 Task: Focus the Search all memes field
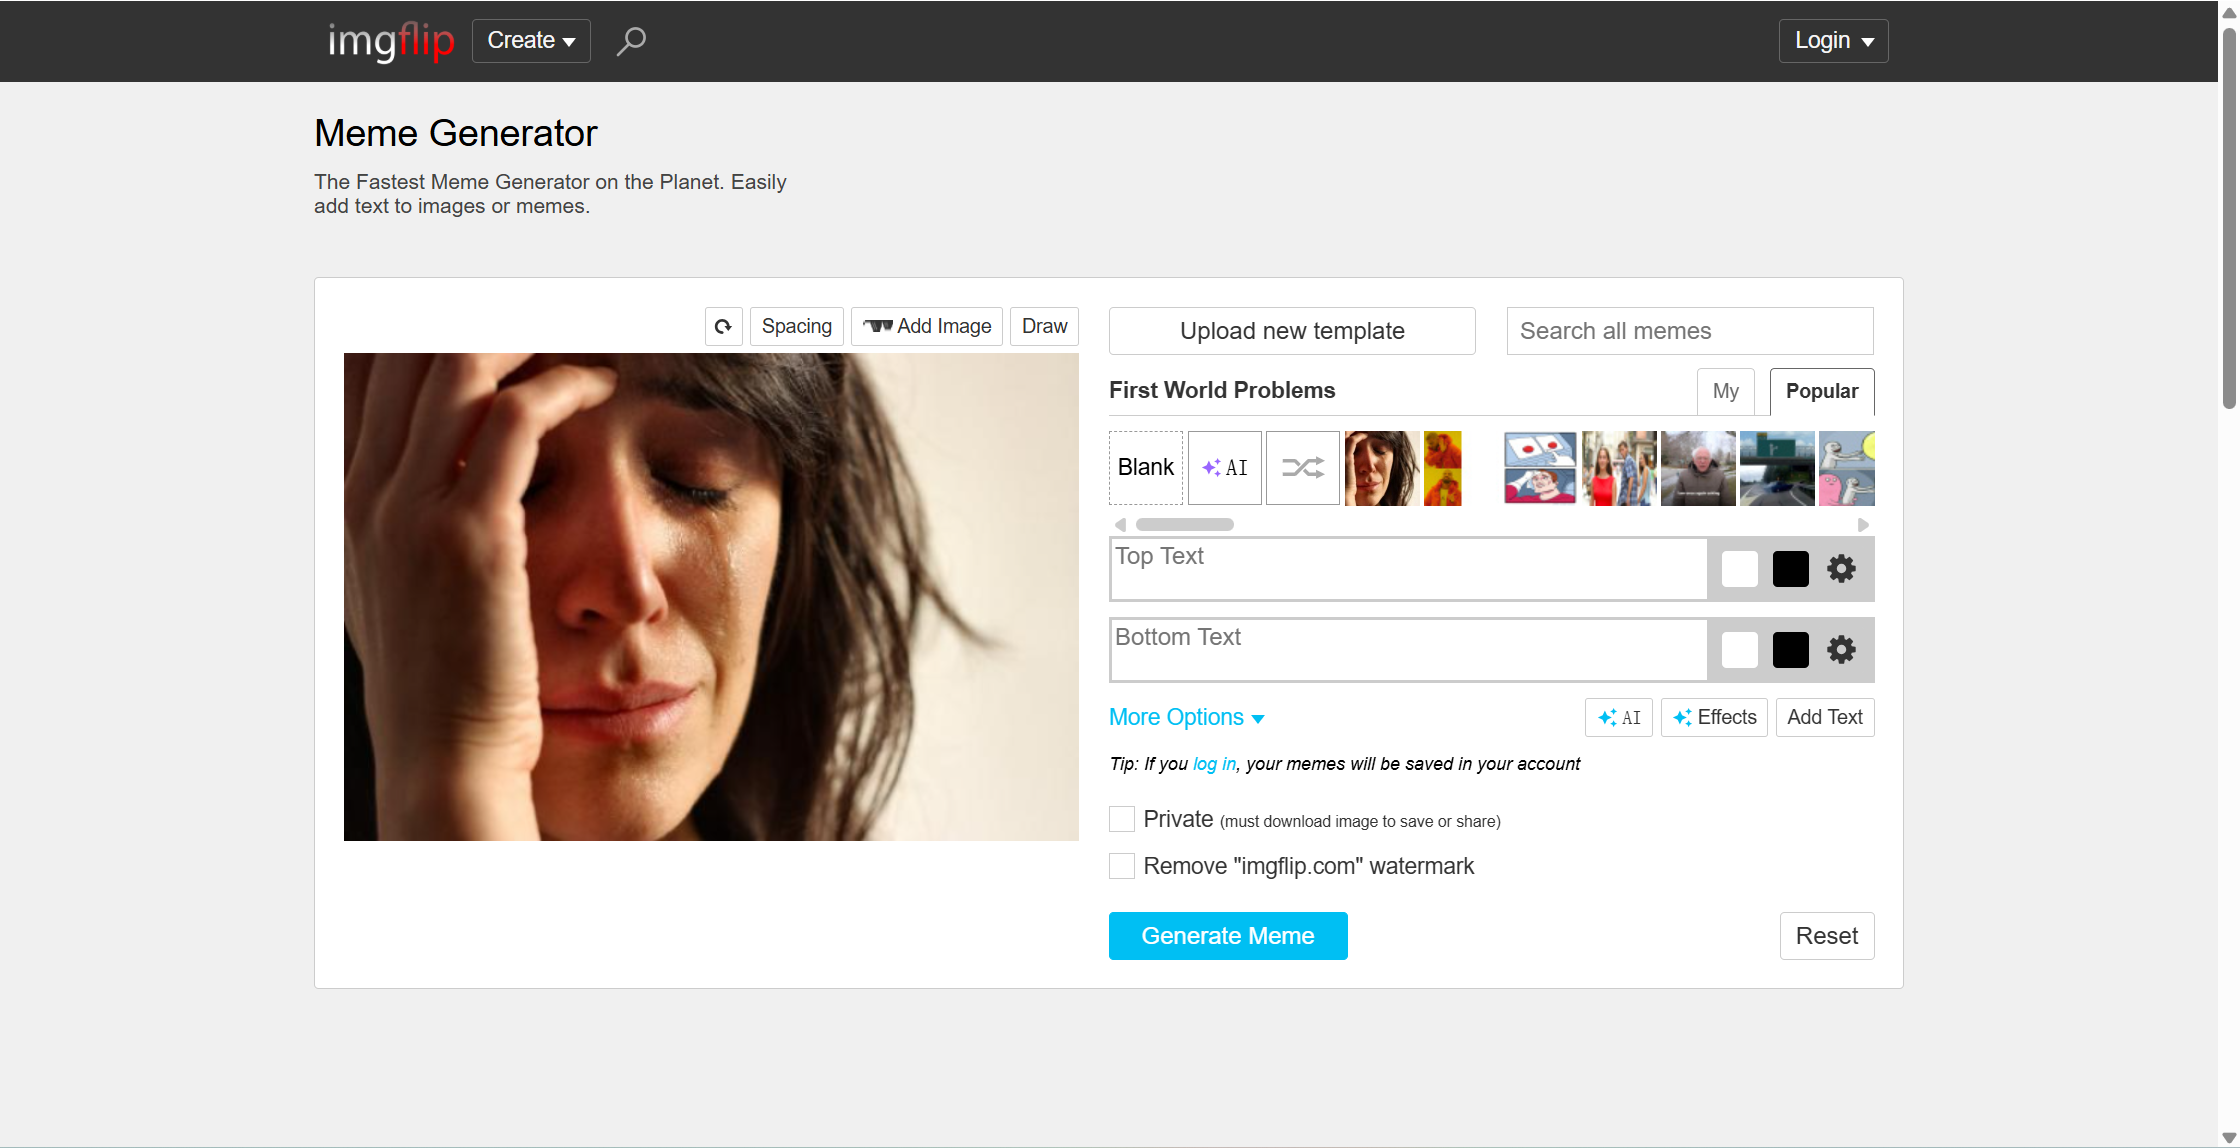1689,331
